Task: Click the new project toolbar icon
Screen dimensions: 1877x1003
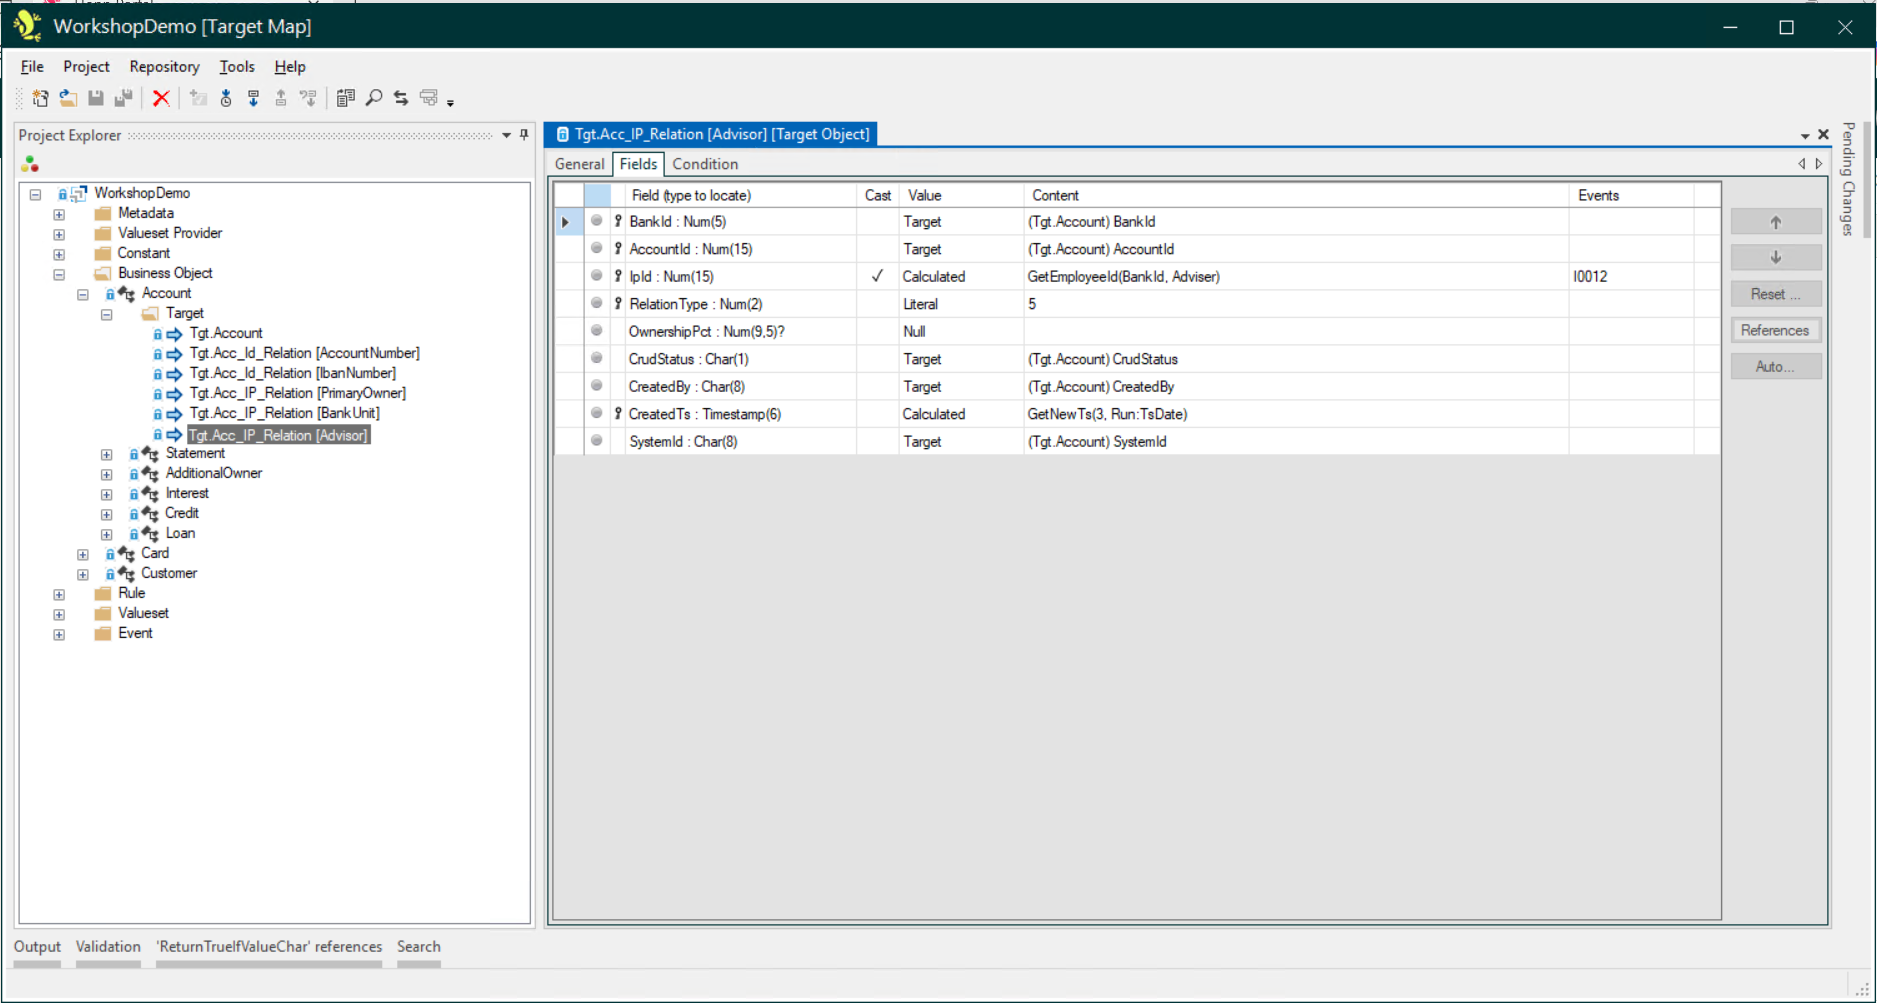Action: pyautogui.click(x=40, y=98)
